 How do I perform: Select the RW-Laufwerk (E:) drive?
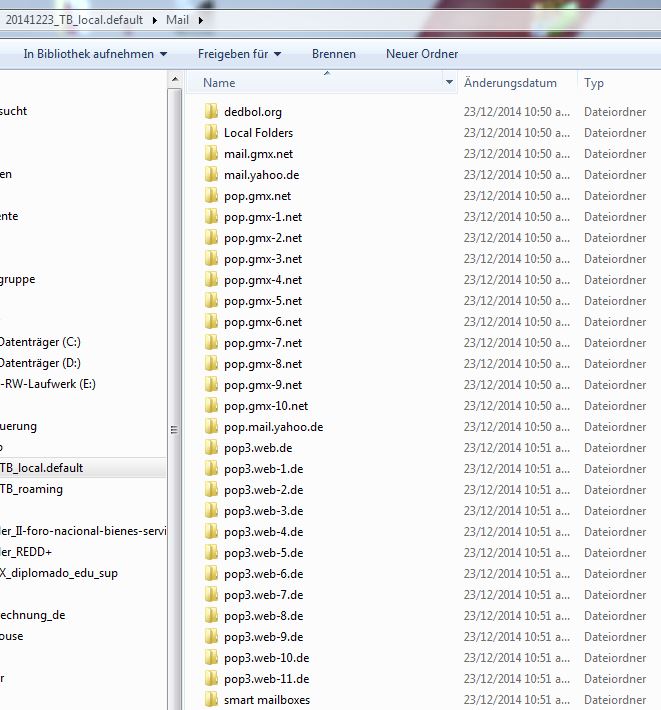[48, 384]
